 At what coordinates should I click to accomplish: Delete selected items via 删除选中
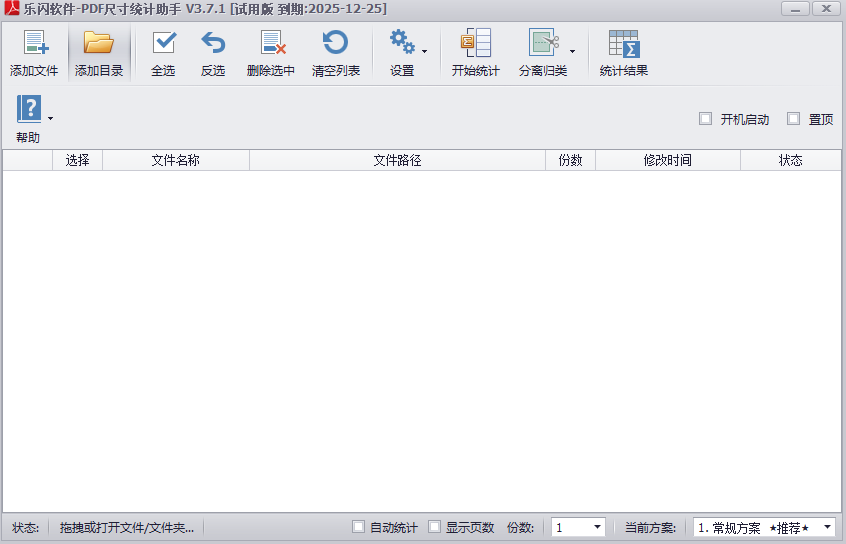pos(271,53)
